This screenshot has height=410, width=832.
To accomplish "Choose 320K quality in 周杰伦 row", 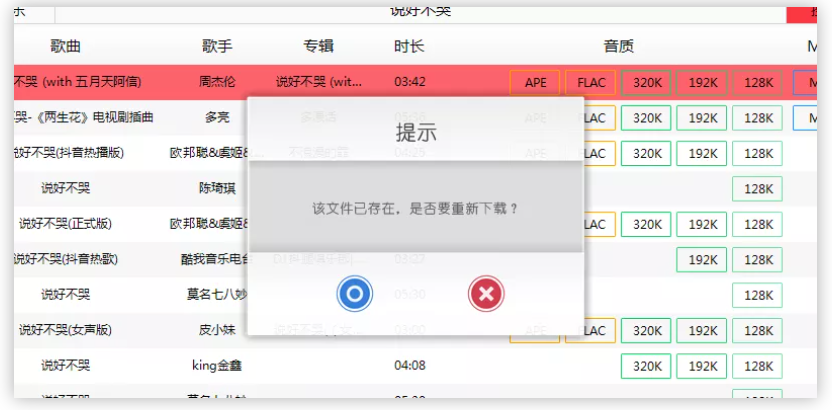I will click(646, 82).
